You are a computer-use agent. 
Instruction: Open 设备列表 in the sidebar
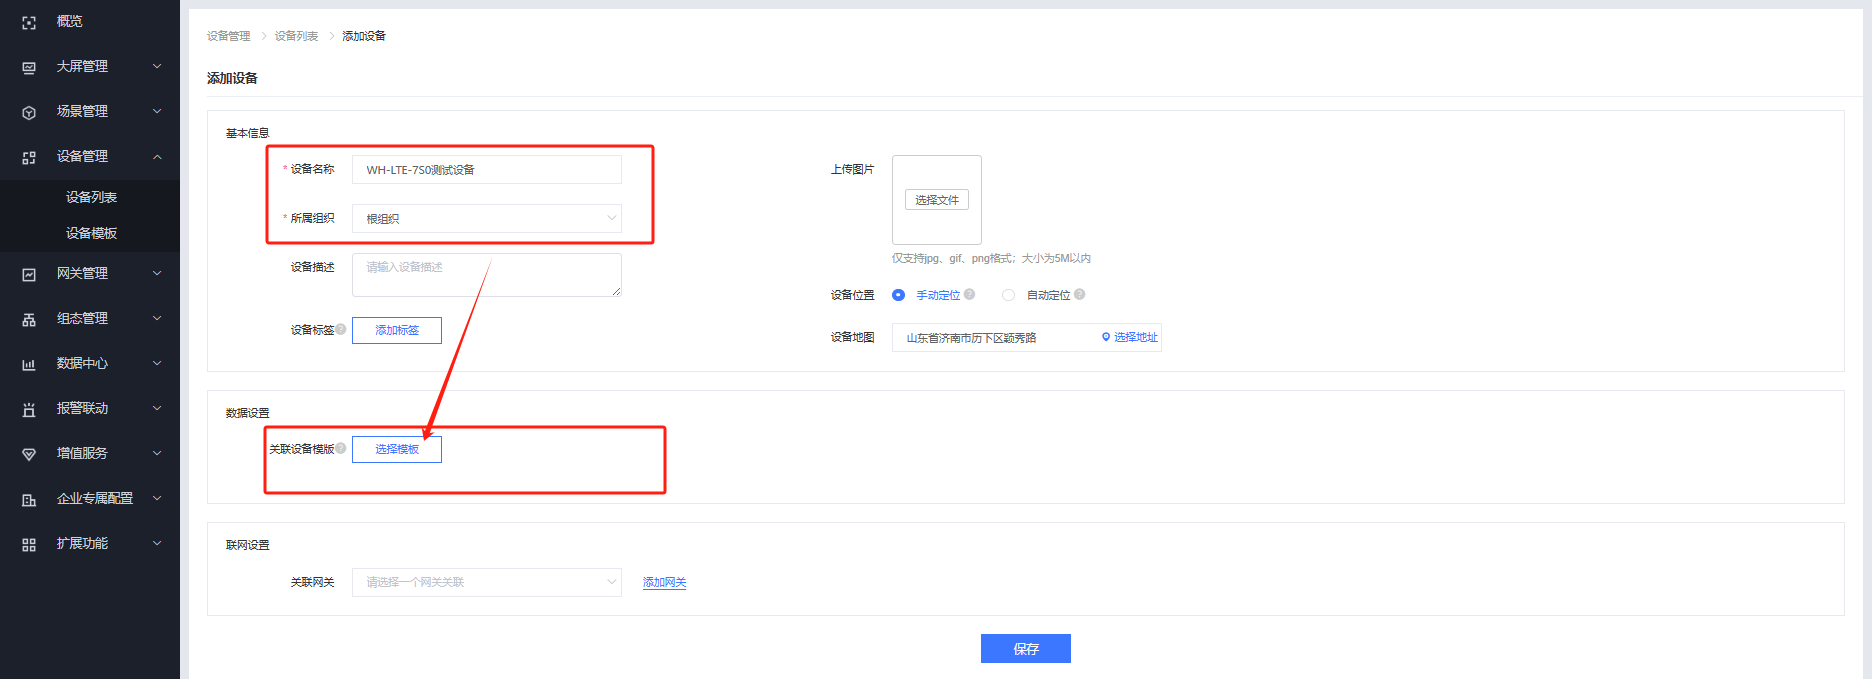click(x=91, y=198)
